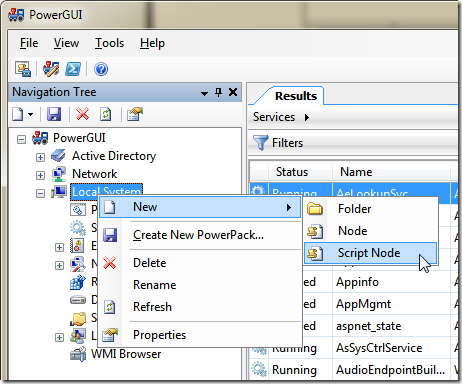Click the Services breadcrumb label
This screenshot has width=462, height=384.
click(x=274, y=117)
